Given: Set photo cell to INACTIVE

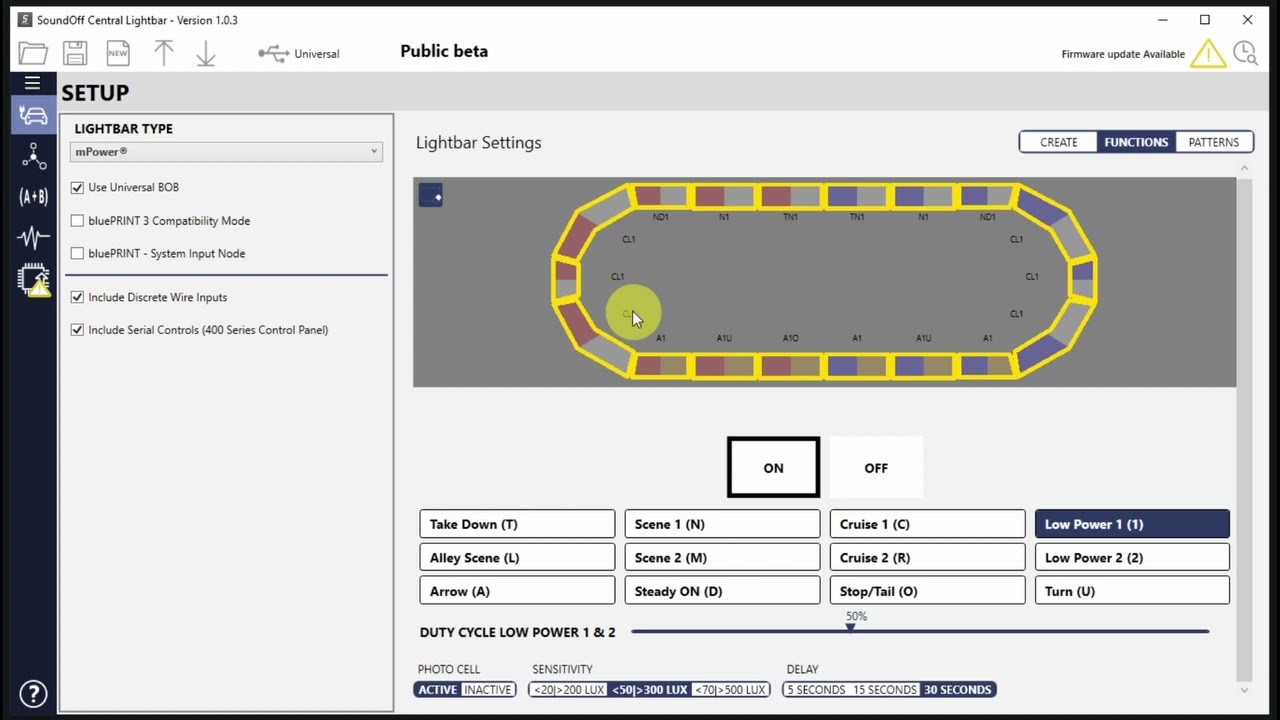Looking at the screenshot, I should click(x=488, y=689).
